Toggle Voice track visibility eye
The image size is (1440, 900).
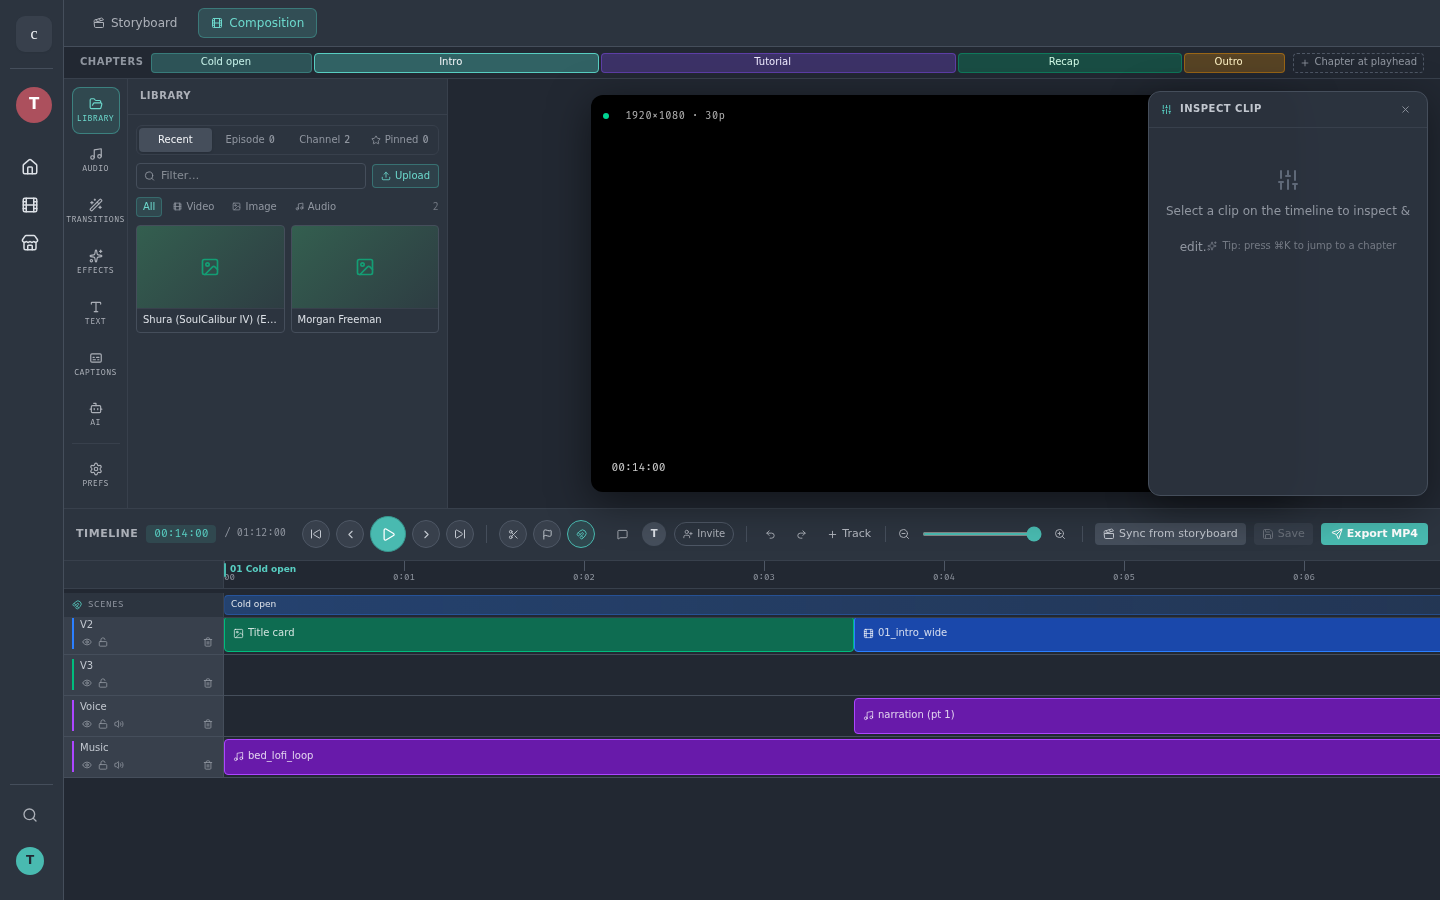pyautogui.click(x=87, y=724)
